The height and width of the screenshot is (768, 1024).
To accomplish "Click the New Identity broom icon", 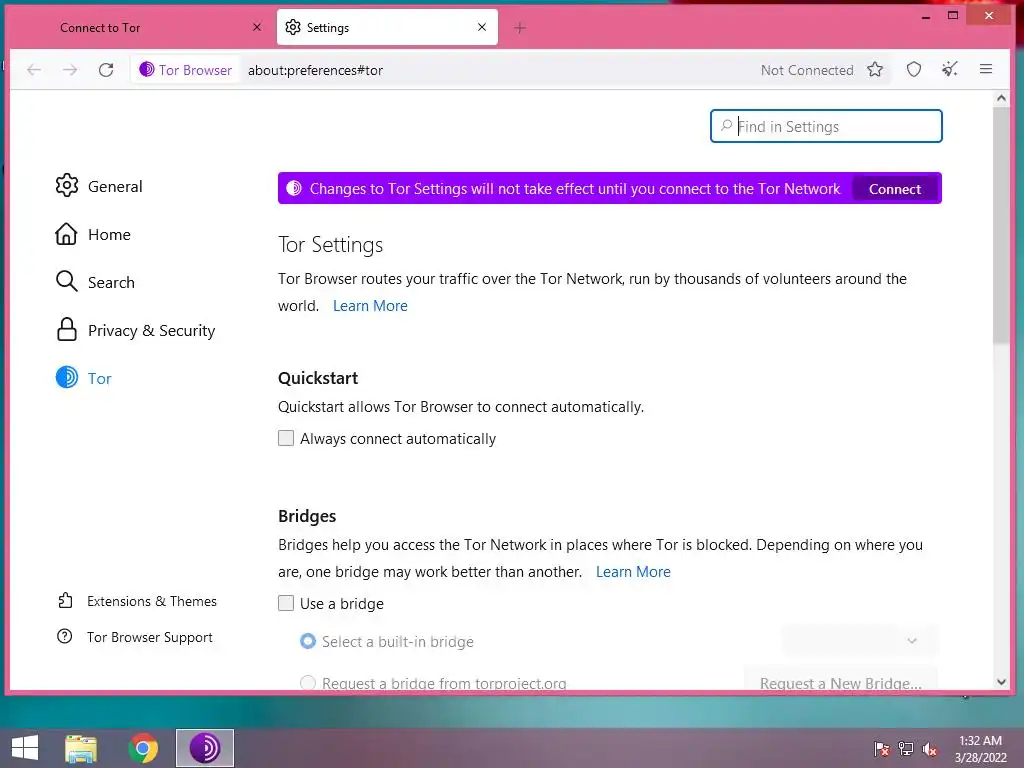I will tap(950, 69).
